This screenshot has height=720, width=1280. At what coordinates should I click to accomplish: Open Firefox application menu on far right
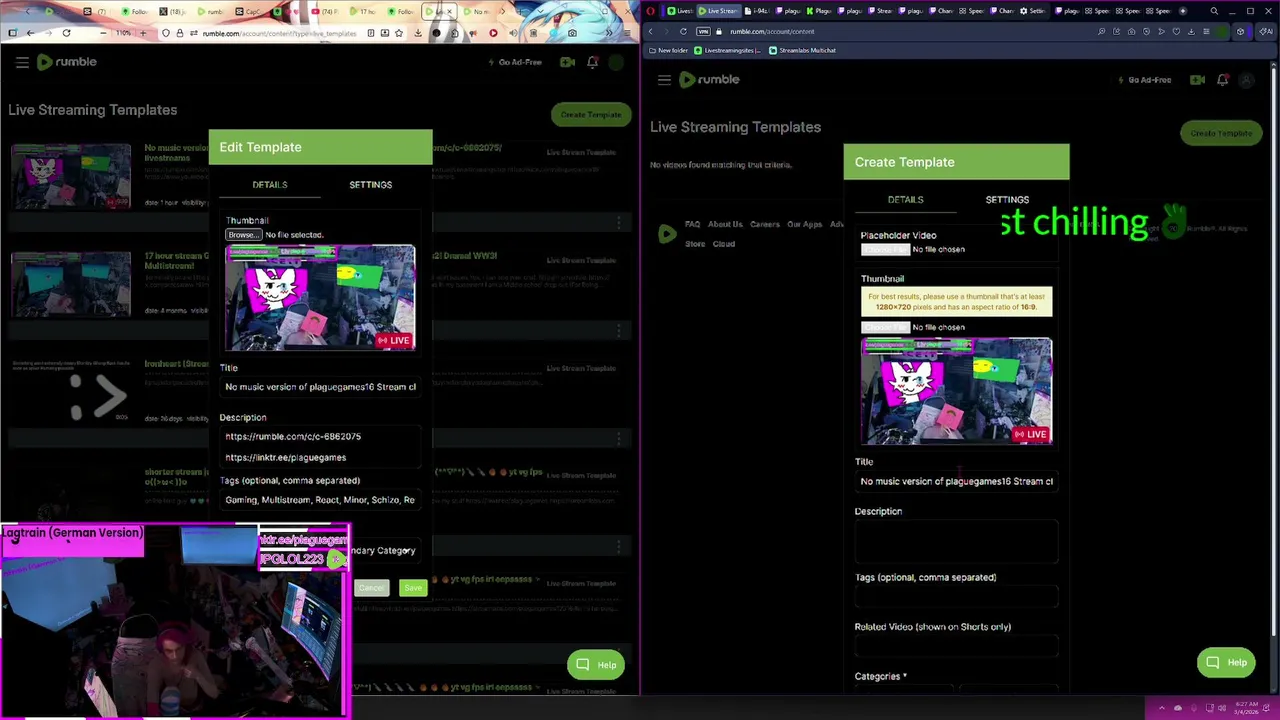(627, 33)
